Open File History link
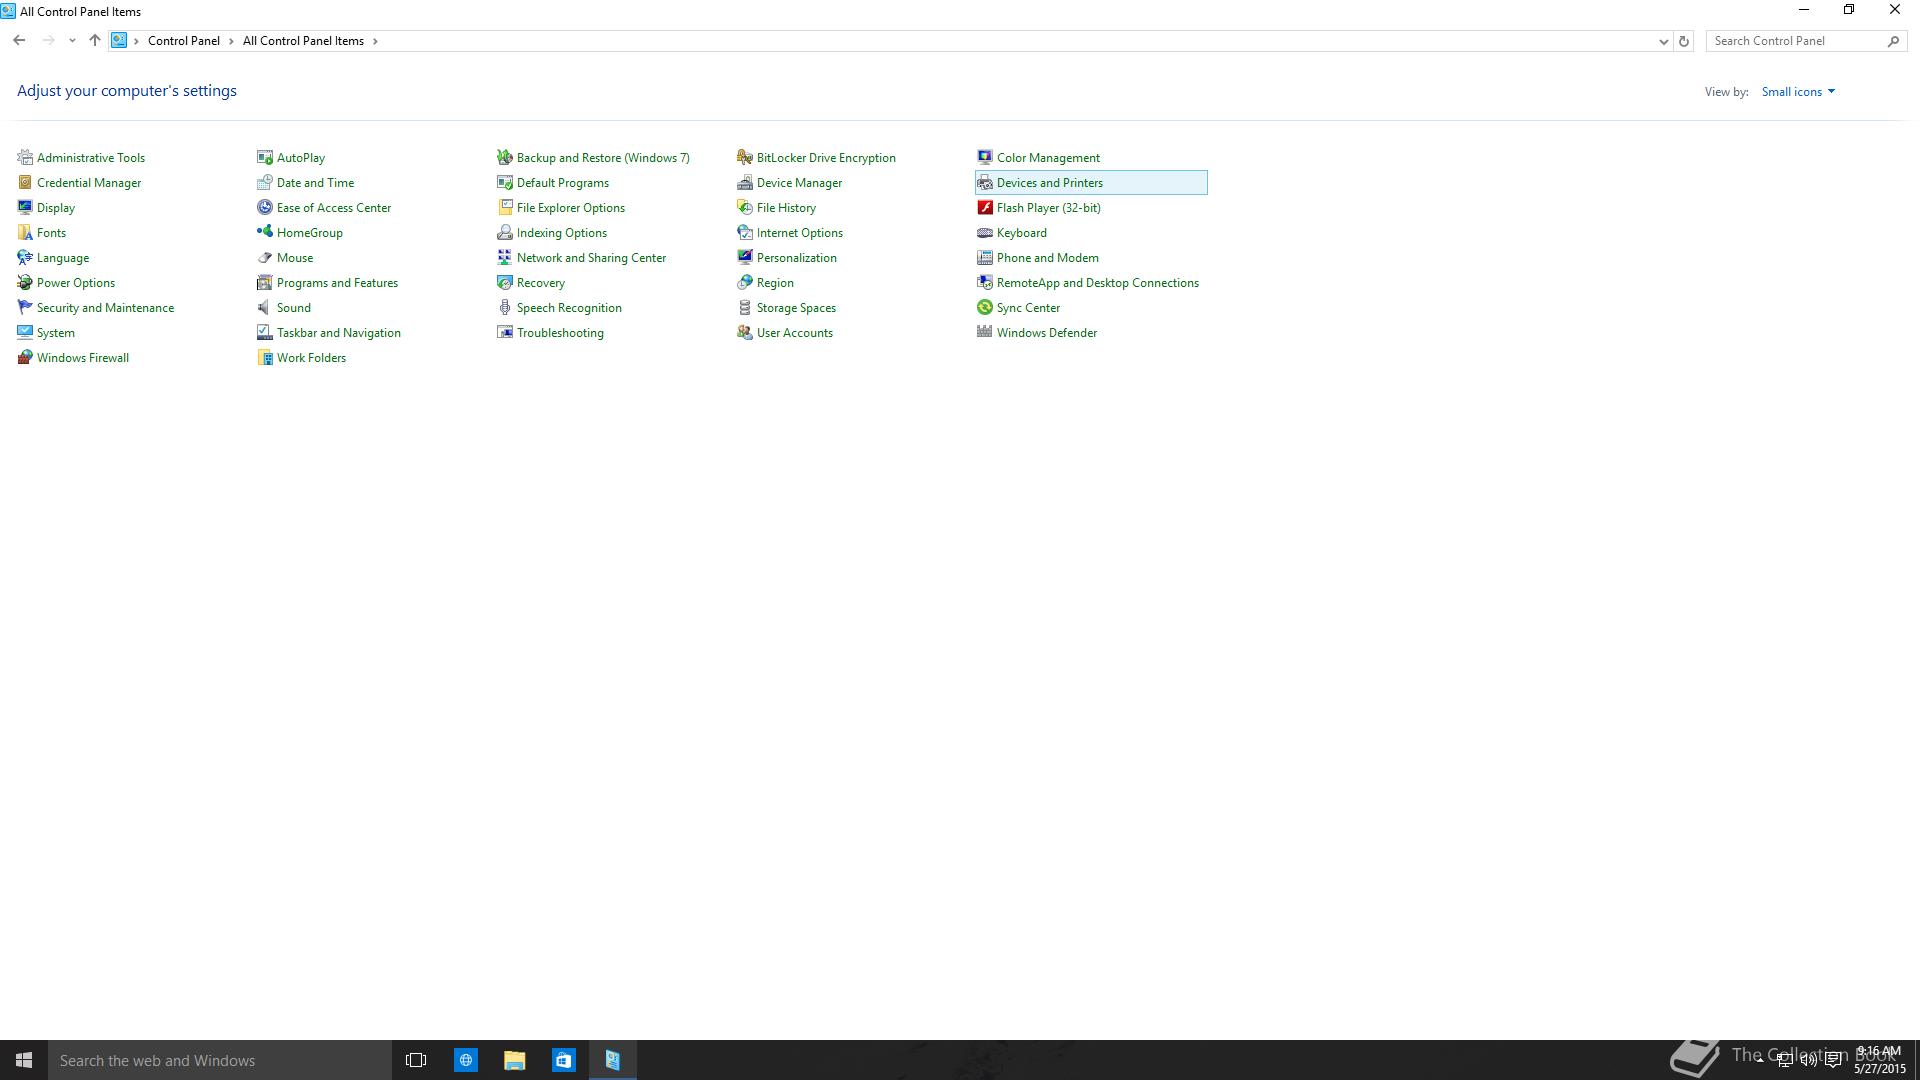1920x1080 pixels. pyautogui.click(x=786, y=208)
